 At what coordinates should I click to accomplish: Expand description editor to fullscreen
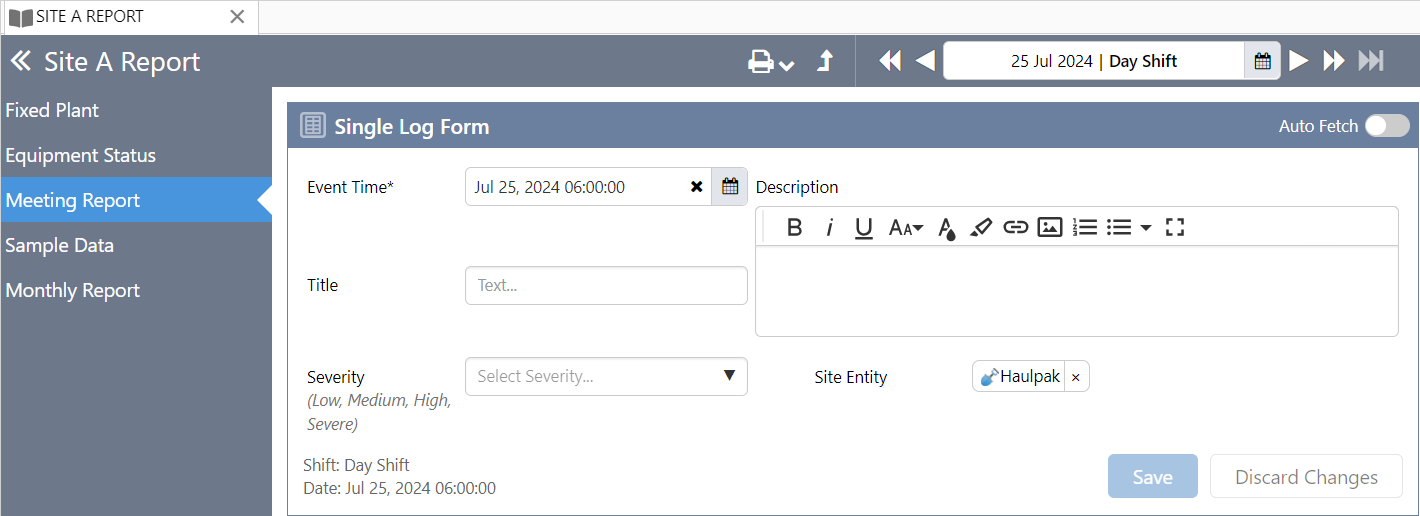tap(1175, 227)
